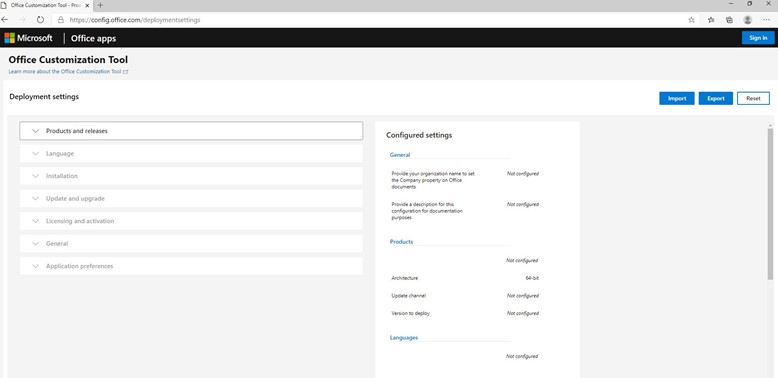Go back using browser back arrow
The image size is (778, 378).
click(4, 20)
